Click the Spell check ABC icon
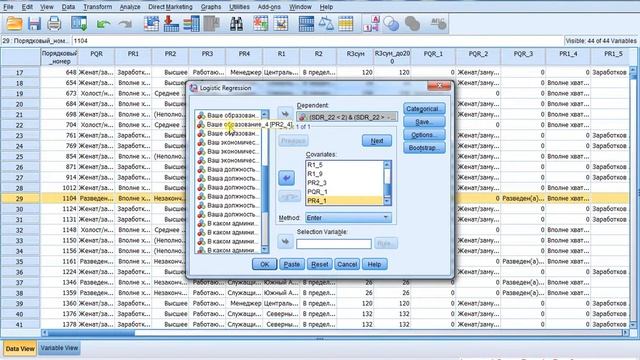This screenshot has width=640, height=360. 438,24
